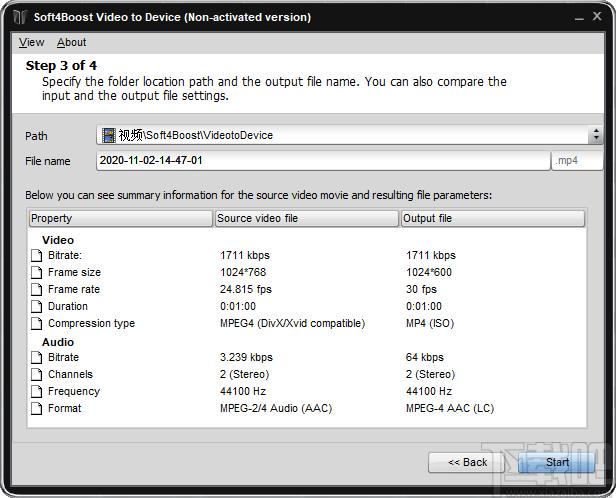Click the Source video file column header

click(306, 218)
